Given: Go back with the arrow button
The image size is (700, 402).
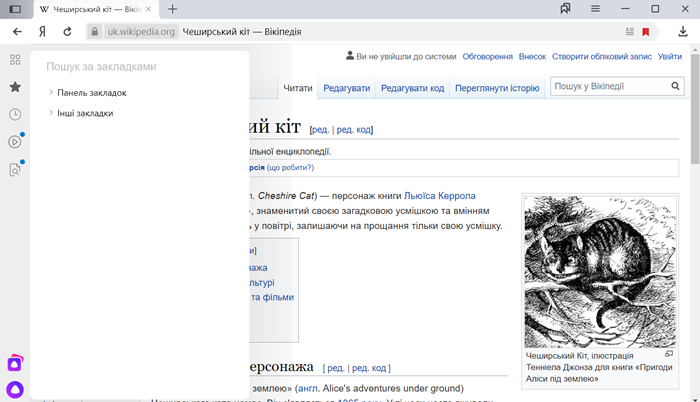Looking at the screenshot, I should 17,32.
